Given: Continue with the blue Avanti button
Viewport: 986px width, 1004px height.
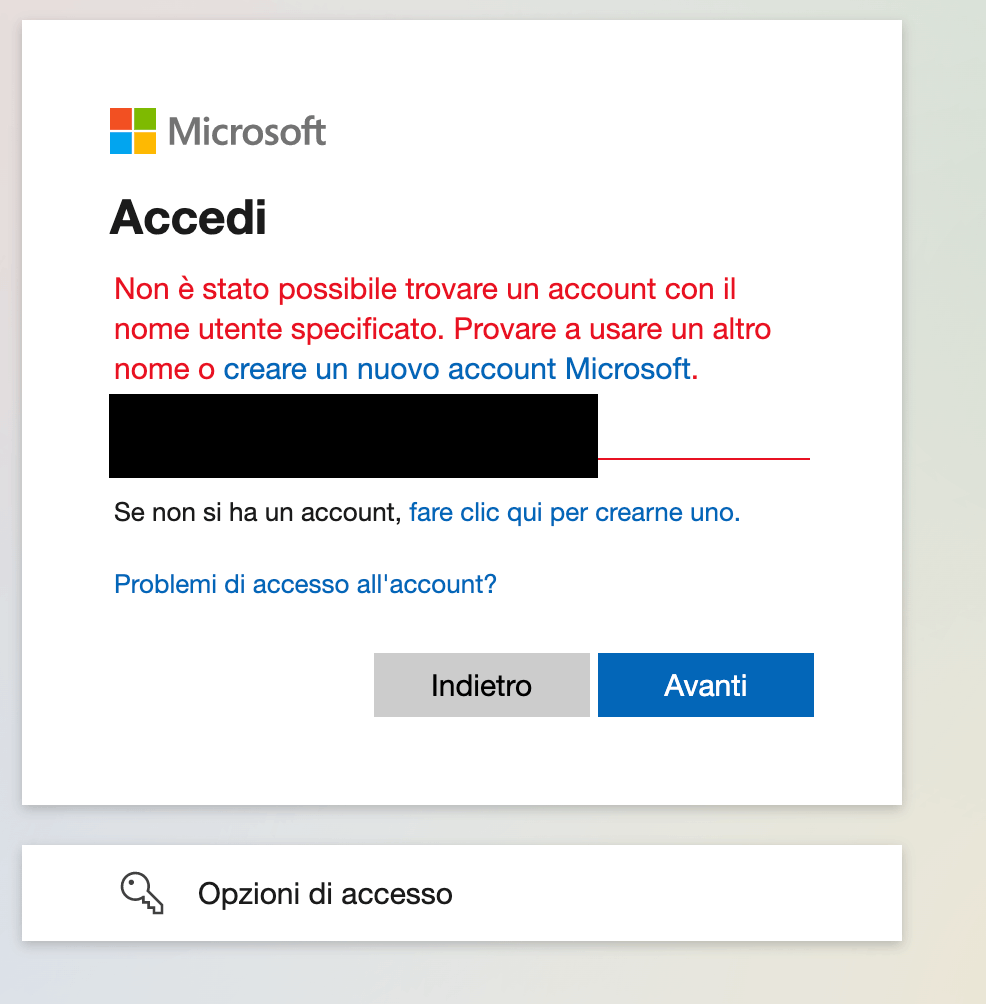Looking at the screenshot, I should click(706, 685).
